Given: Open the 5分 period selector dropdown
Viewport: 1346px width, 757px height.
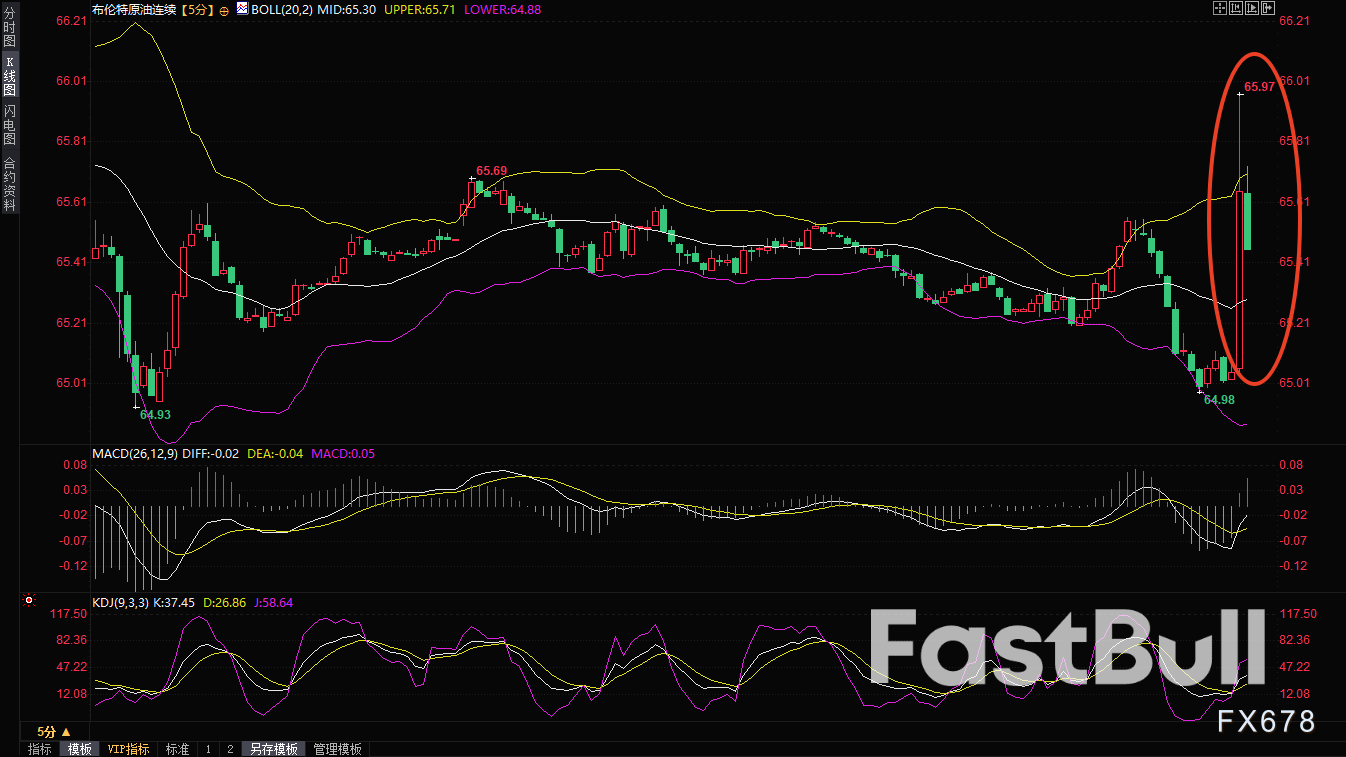Looking at the screenshot, I should click(54, 732).
